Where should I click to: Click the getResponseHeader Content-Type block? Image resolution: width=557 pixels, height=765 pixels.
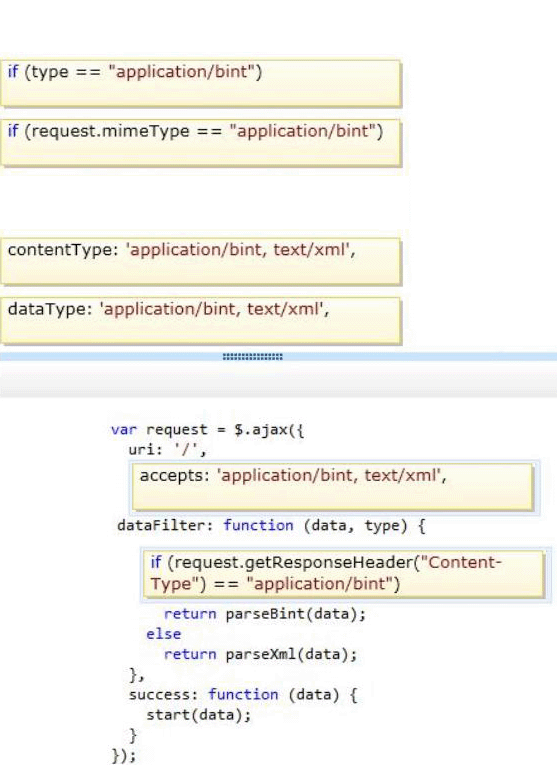point(343,574)
